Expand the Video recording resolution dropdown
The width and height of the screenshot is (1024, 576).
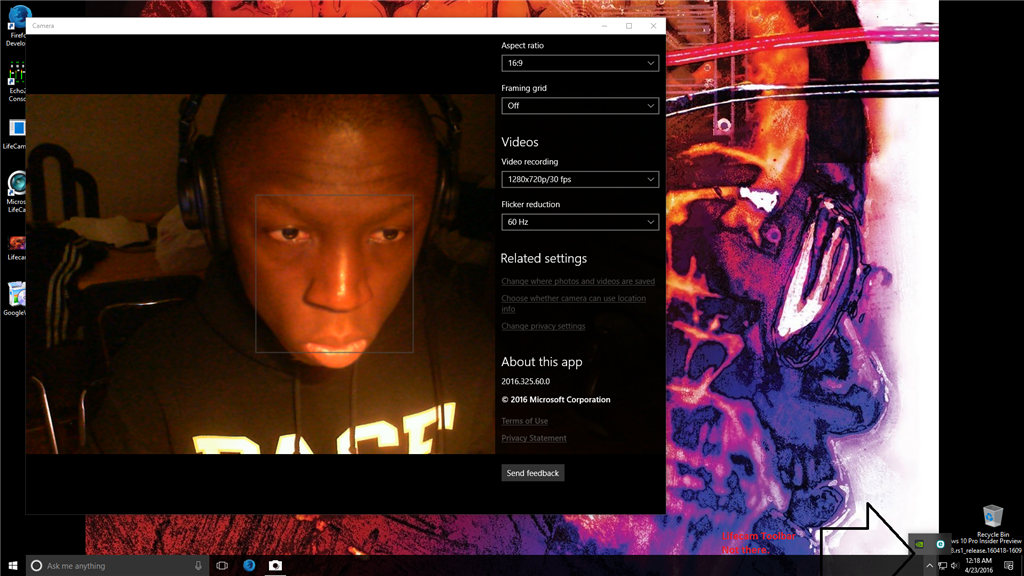[x=580, y=180]
